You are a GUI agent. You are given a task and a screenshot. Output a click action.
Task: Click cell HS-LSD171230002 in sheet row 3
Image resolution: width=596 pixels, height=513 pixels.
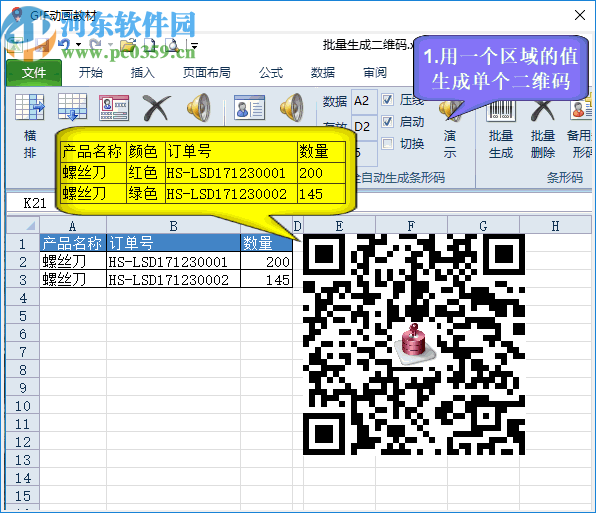coord(173,279)
